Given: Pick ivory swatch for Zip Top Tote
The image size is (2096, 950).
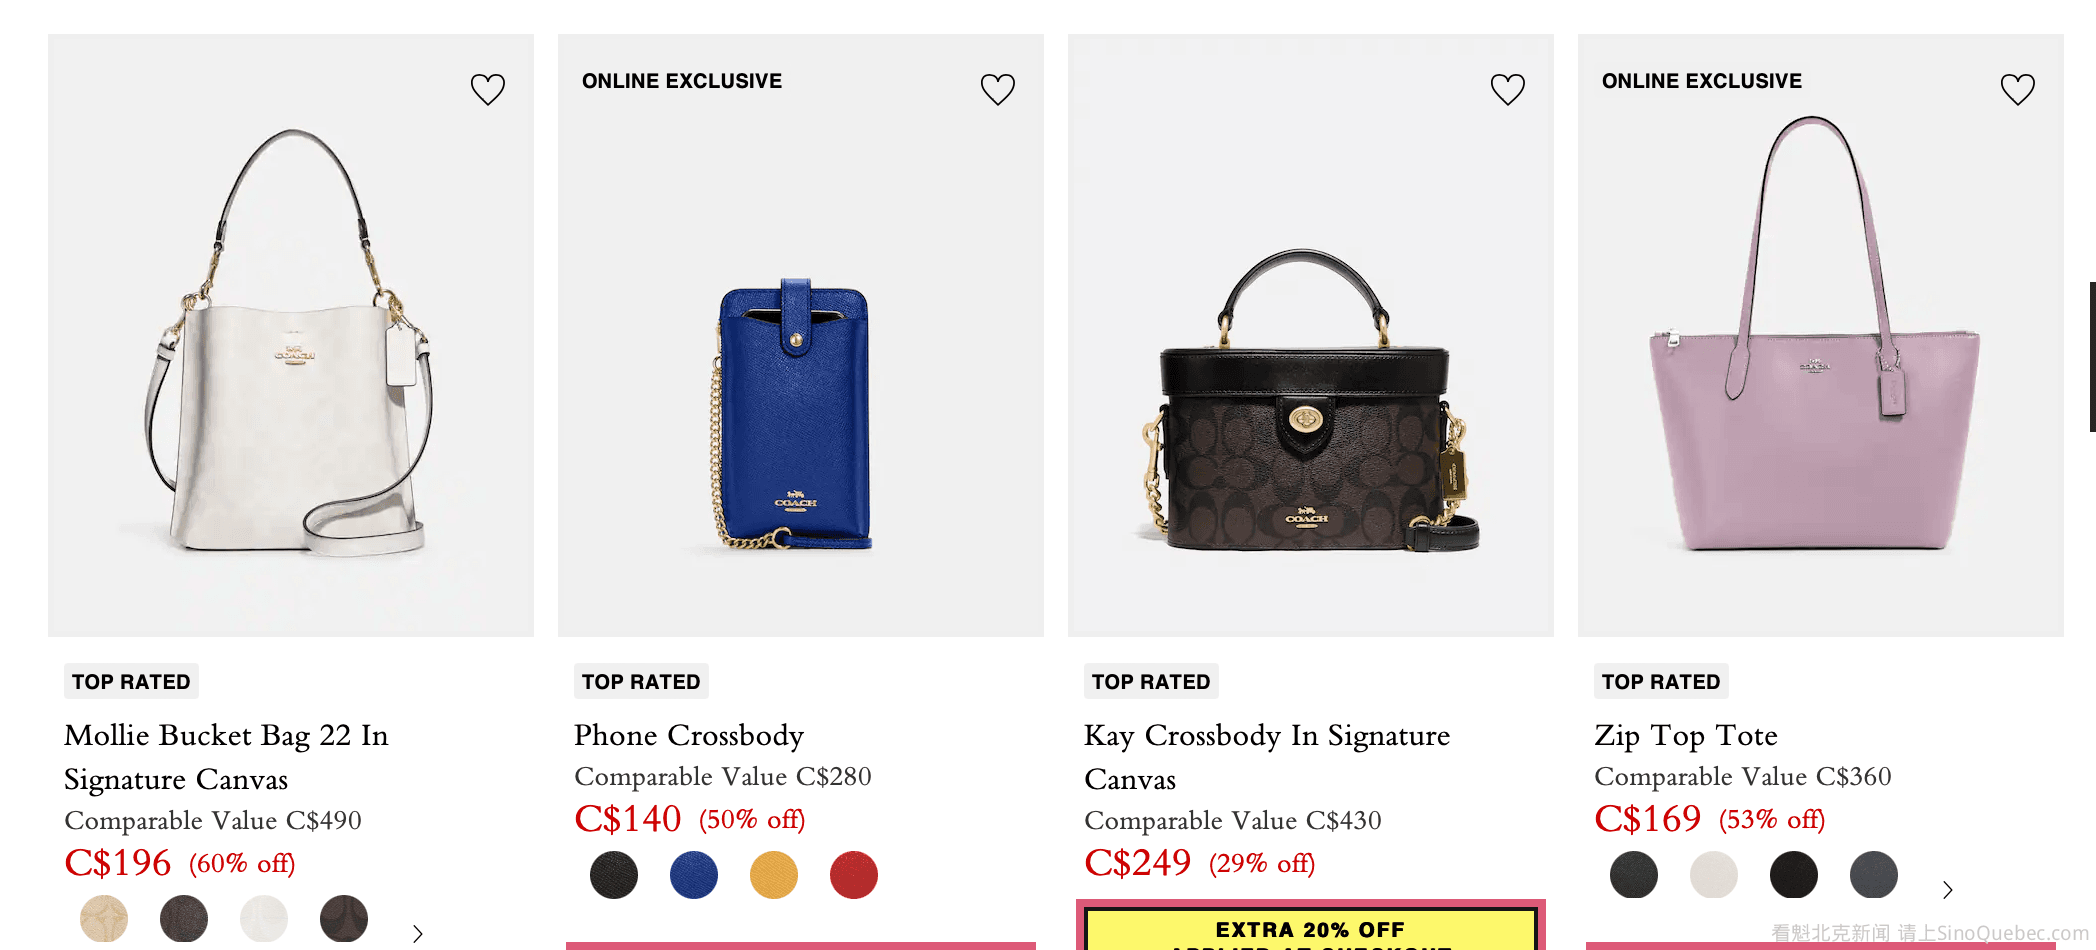Looking at the screenshot, I should point(1714,875).
